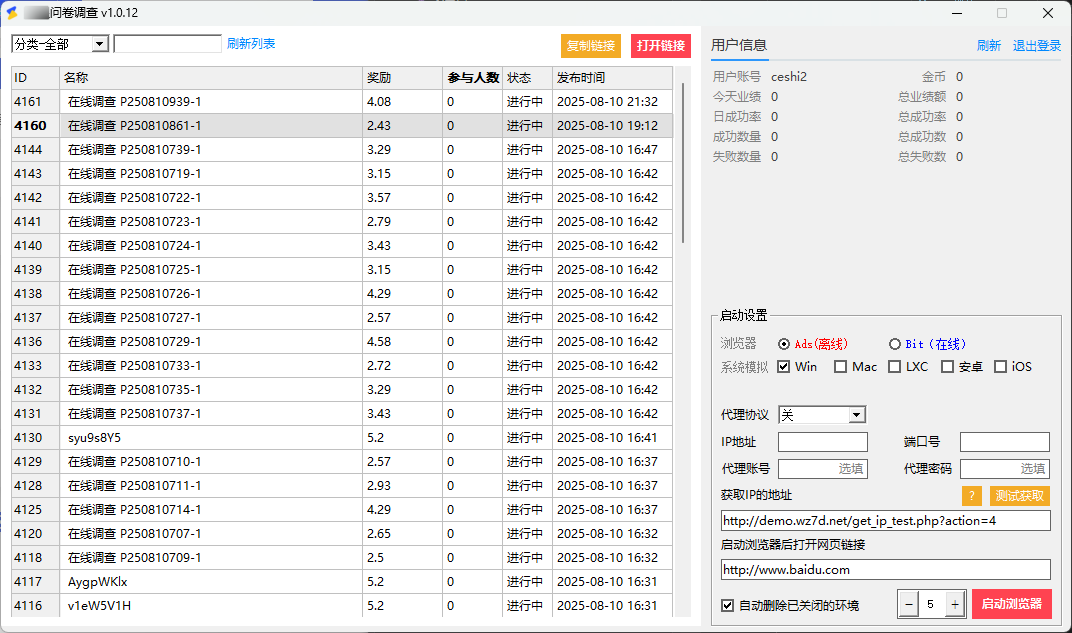Click the minus stepper button
Viewport: 1072px width, 633px height.
909,604
